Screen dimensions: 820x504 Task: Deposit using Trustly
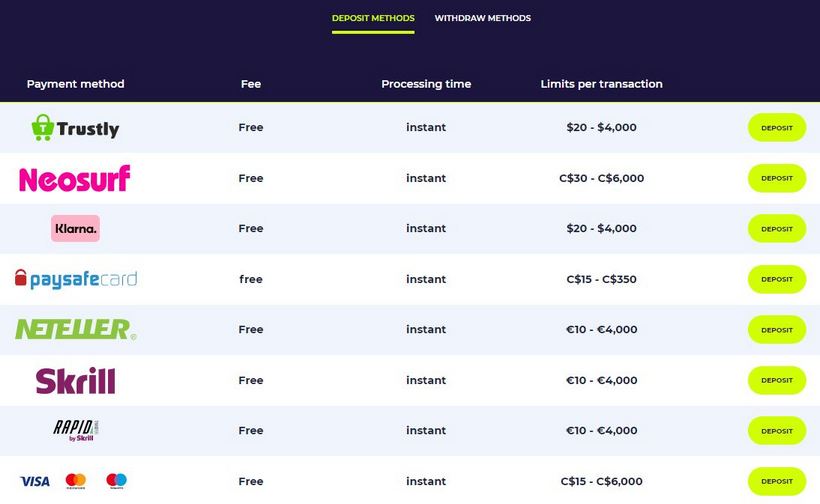777,128
